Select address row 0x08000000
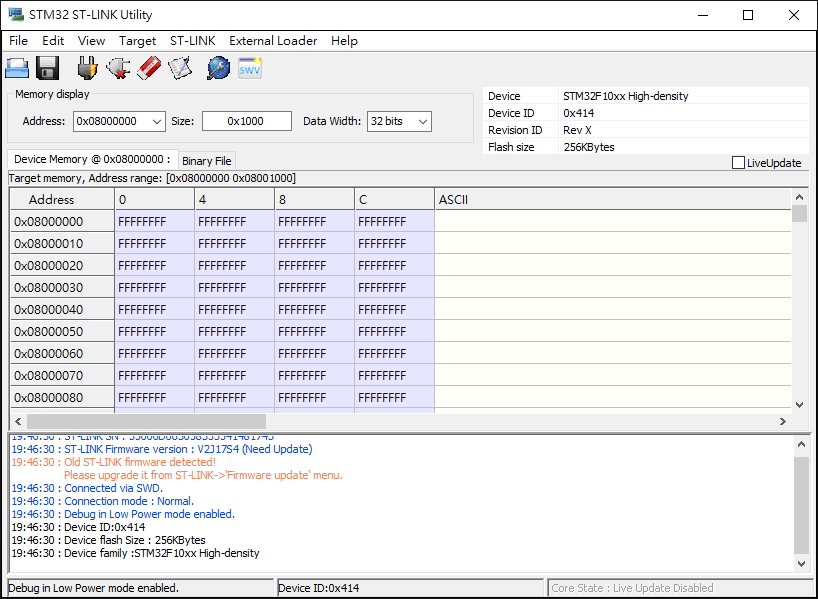The image size is (818, 599). tap(63, 222)
